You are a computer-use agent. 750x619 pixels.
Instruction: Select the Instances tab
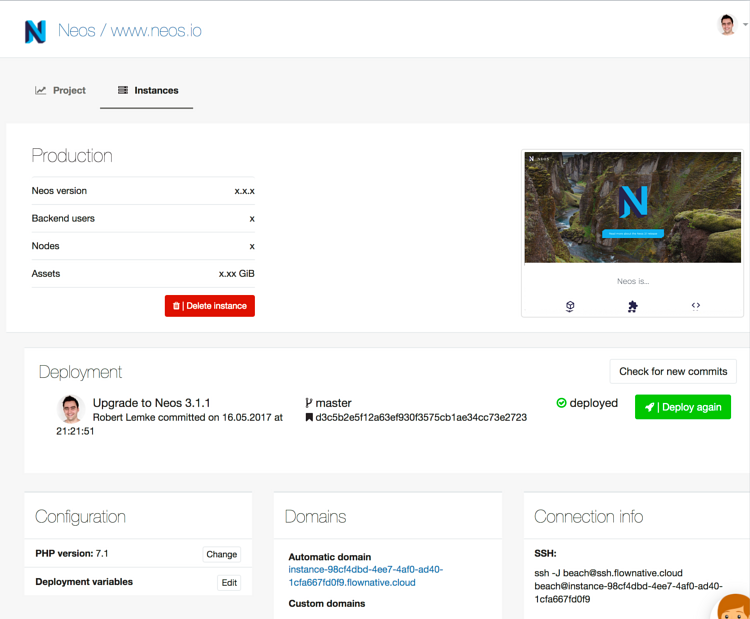pyautogui.click(x=148, y=90)
